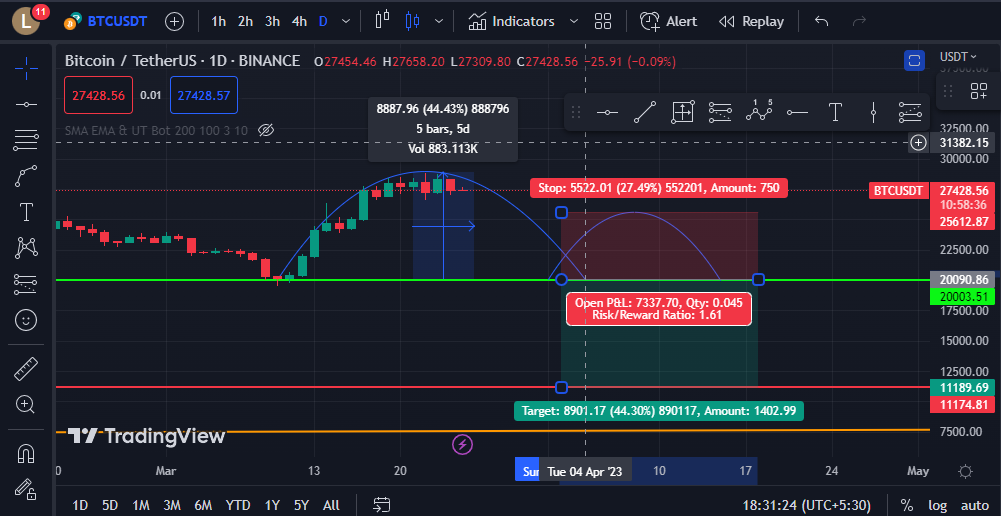Select the Text tool in left sidebar

point(26,211)
